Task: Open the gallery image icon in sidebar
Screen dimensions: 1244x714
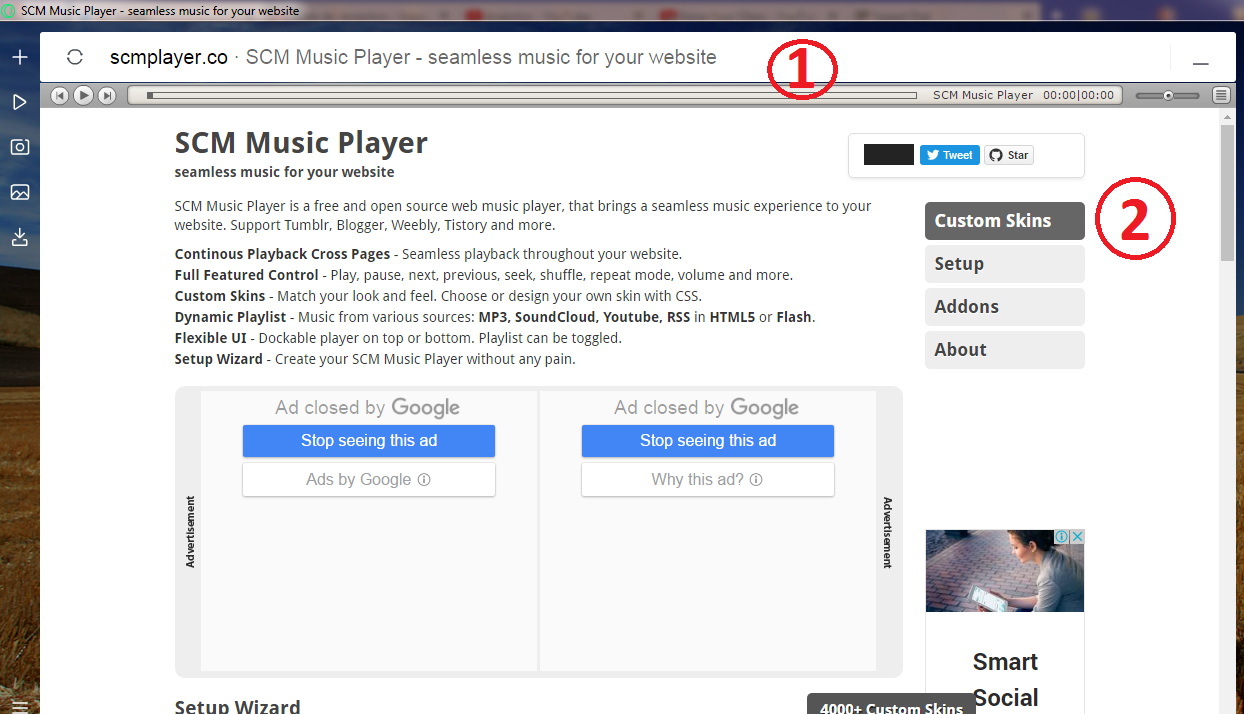Action: tap(19, 192)
